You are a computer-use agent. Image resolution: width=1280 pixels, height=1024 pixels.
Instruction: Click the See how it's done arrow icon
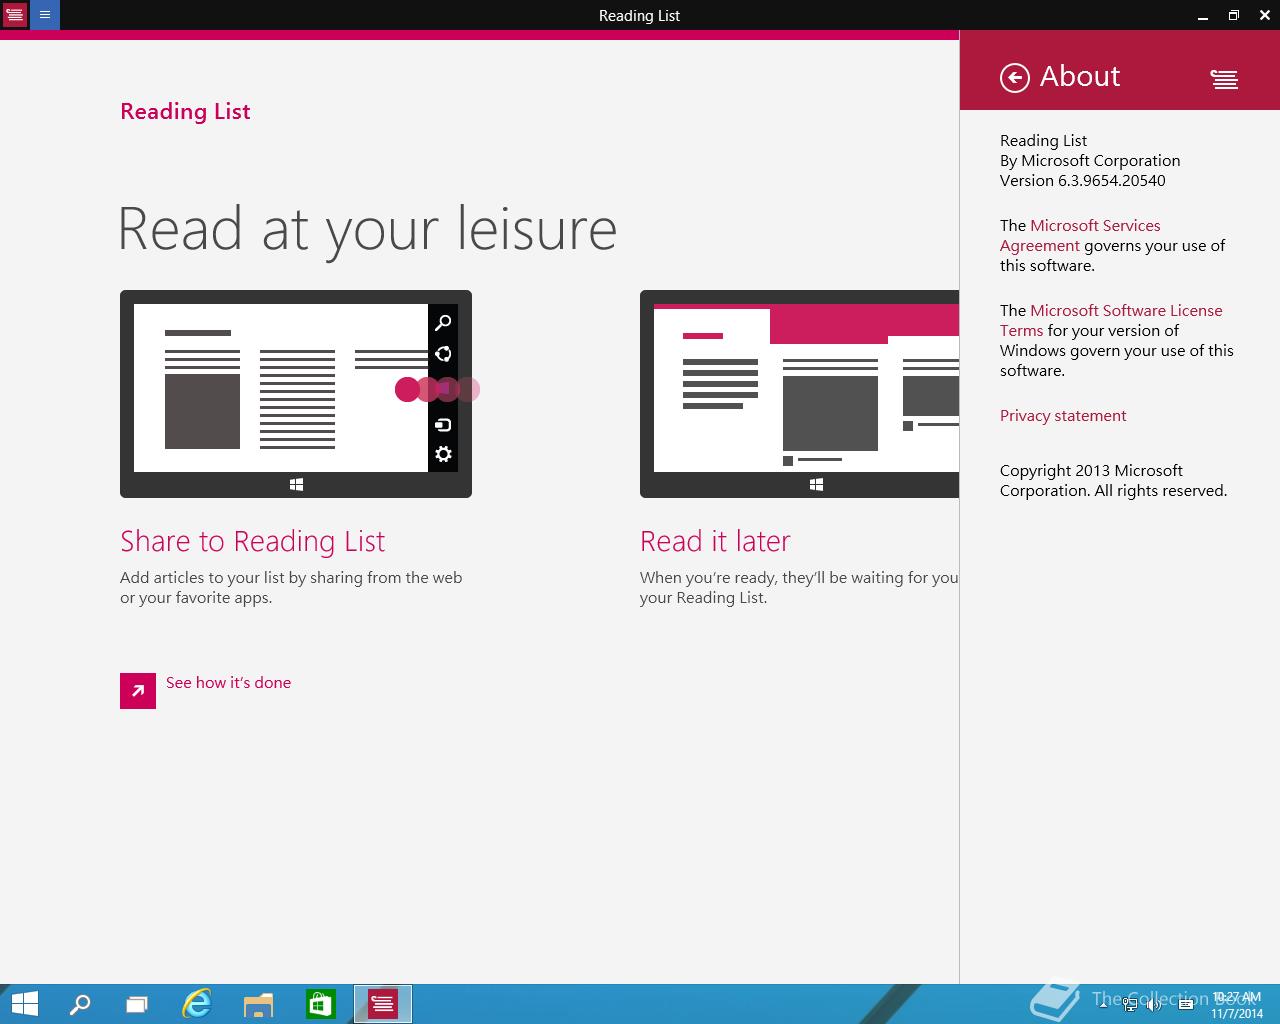pos(138,691)
